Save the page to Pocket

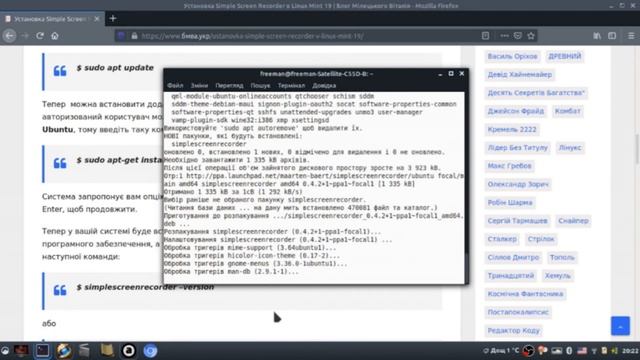coord(518,36)
